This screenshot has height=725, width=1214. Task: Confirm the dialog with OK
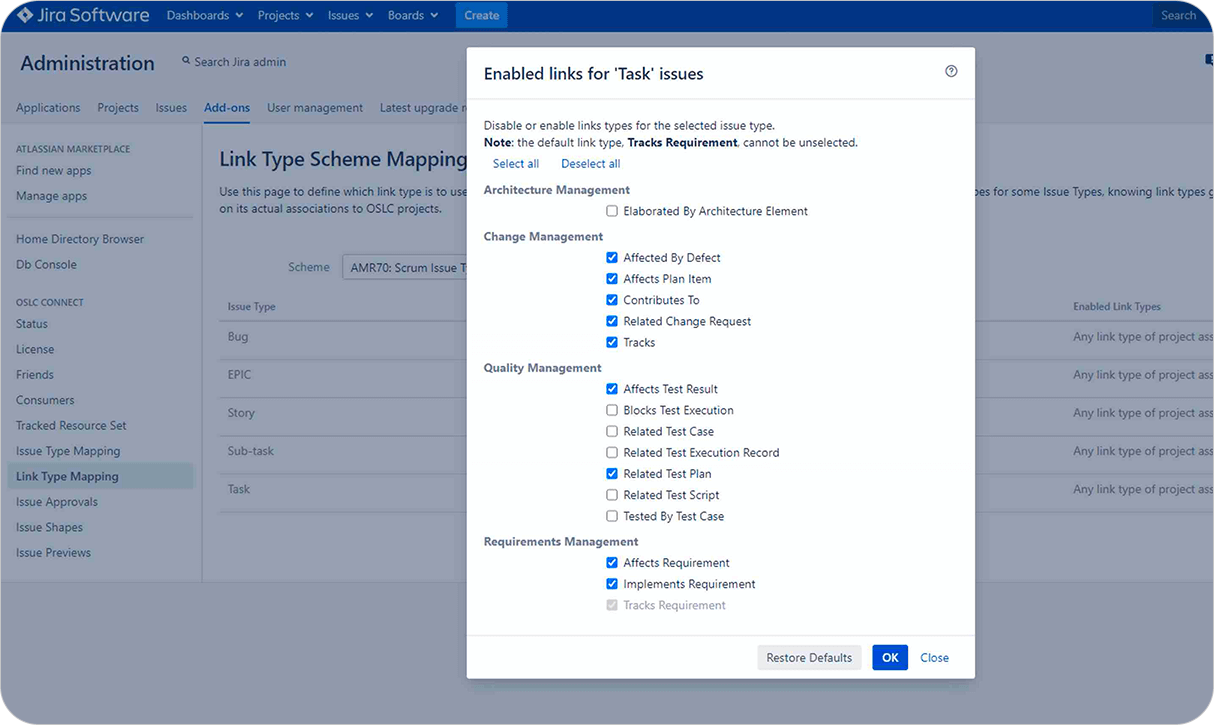click(x=890, y=657)
